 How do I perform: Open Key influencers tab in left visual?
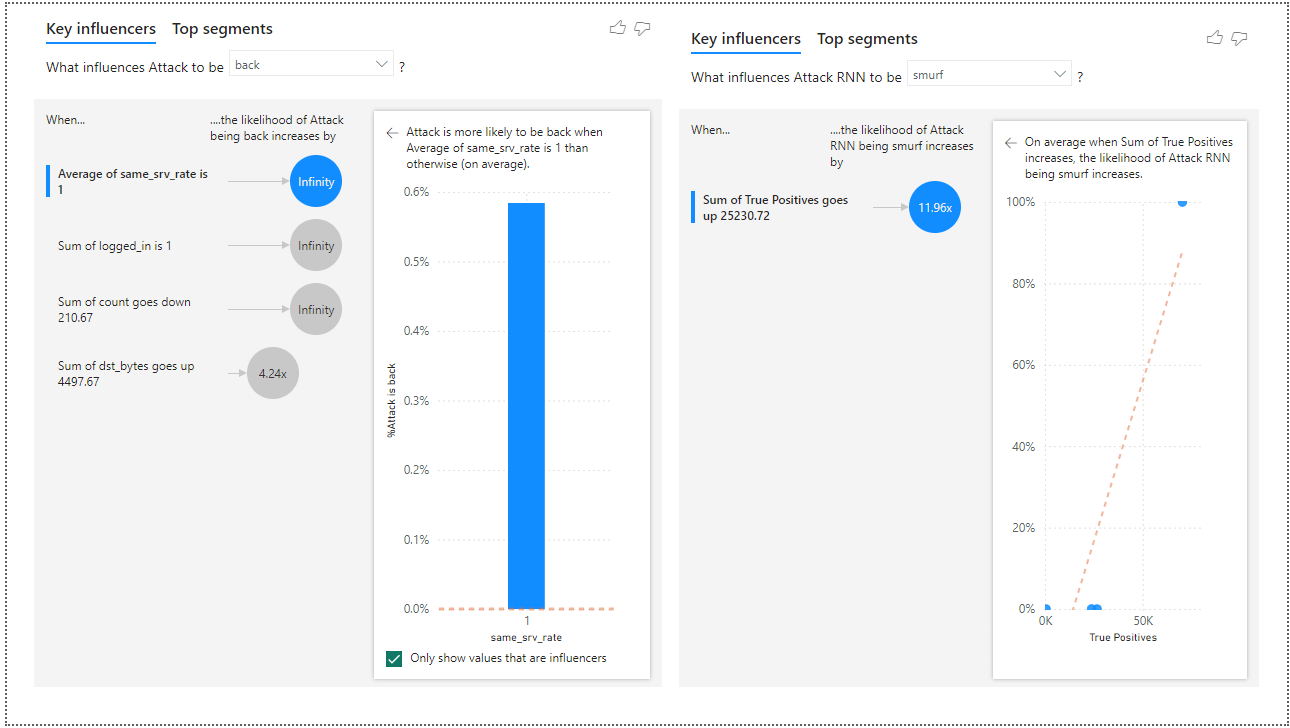(x=101, y=29)
